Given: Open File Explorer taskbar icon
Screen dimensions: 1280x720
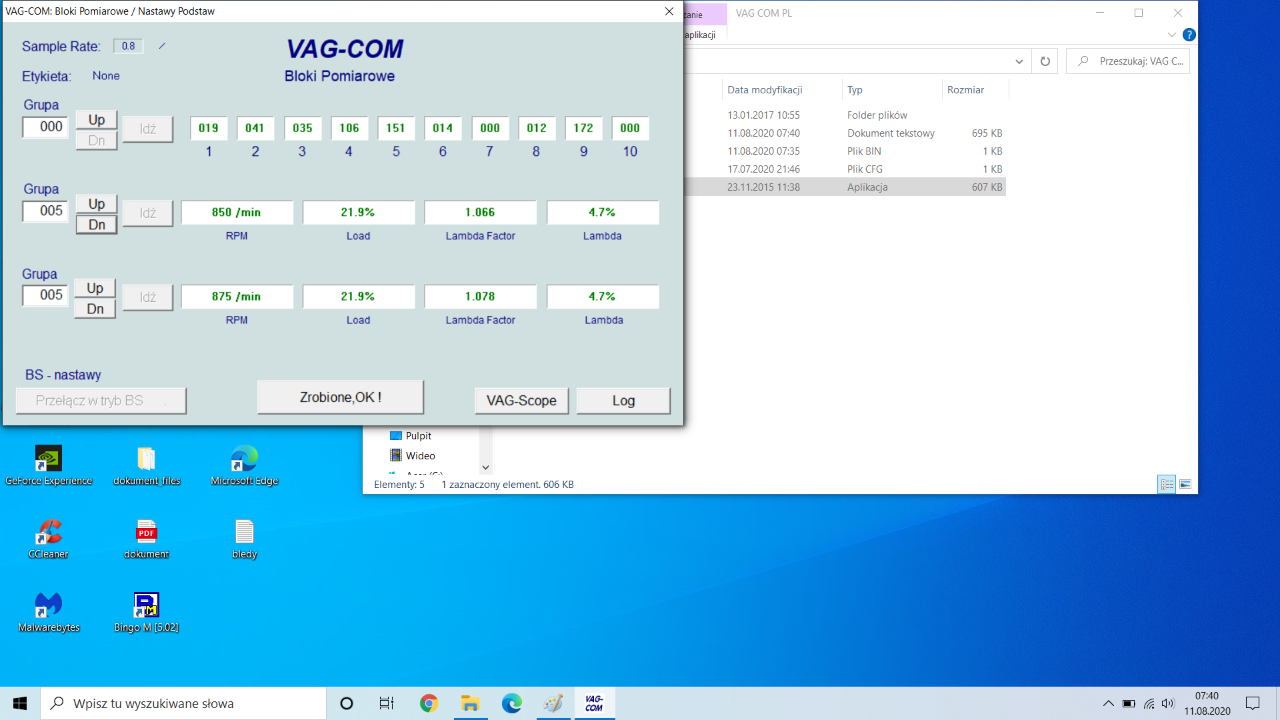Looking at the screenshot, I should coord(470,703).
